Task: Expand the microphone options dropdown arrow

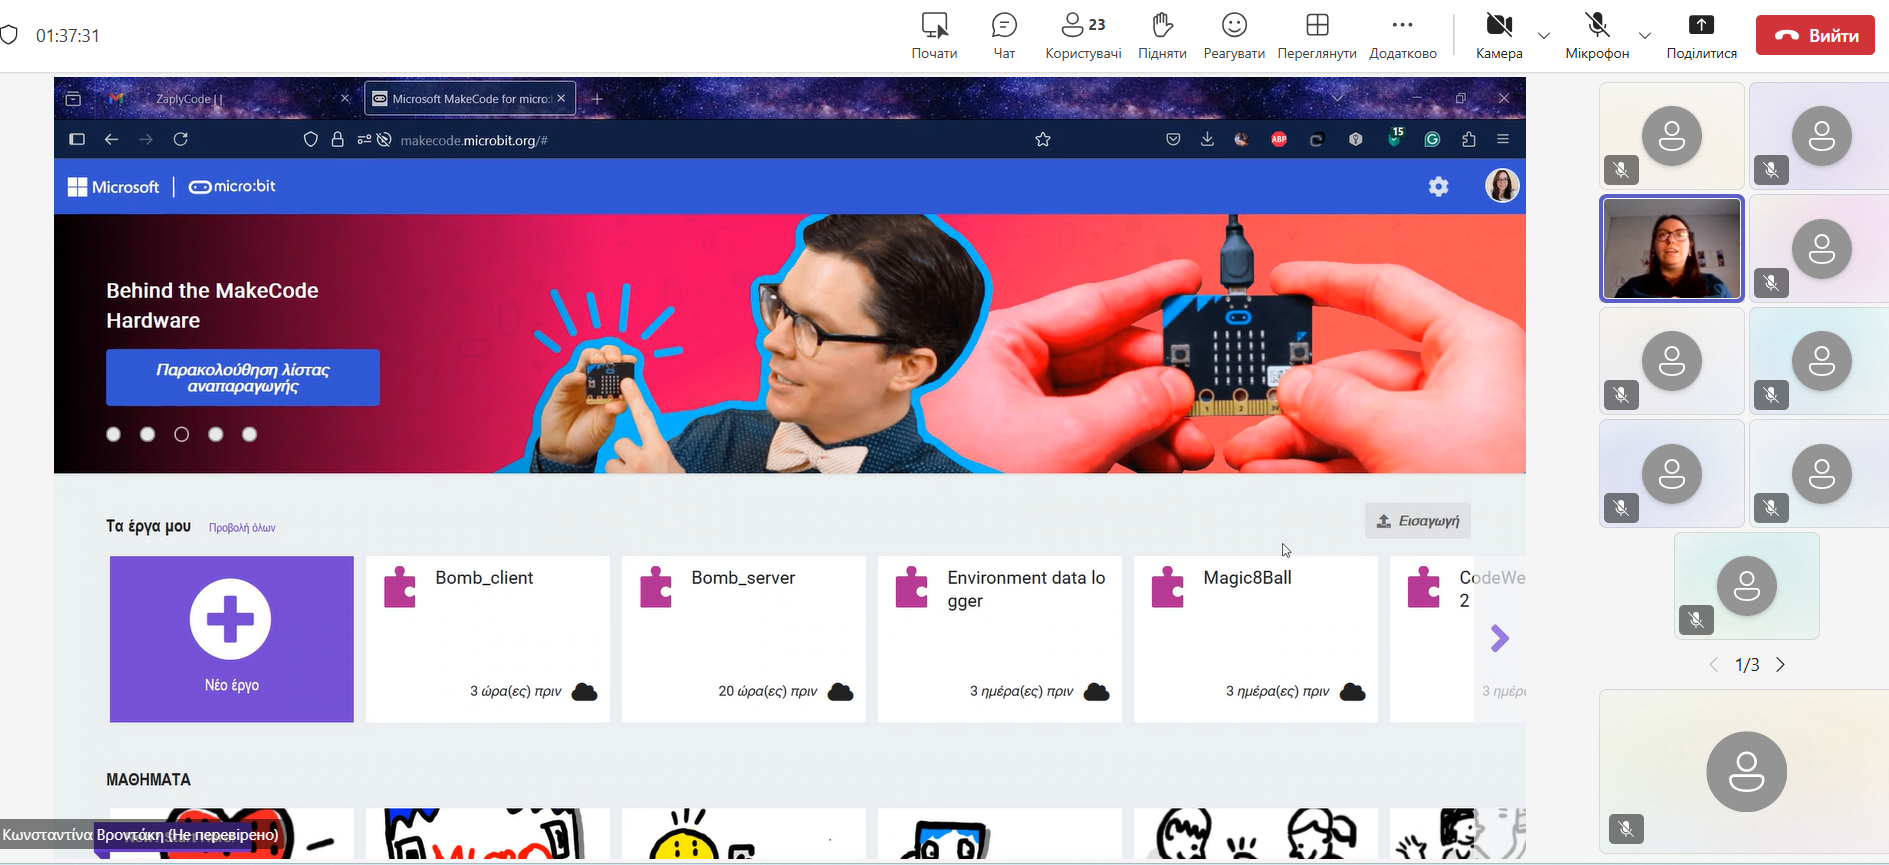Action: click(x=1645, y=36)
